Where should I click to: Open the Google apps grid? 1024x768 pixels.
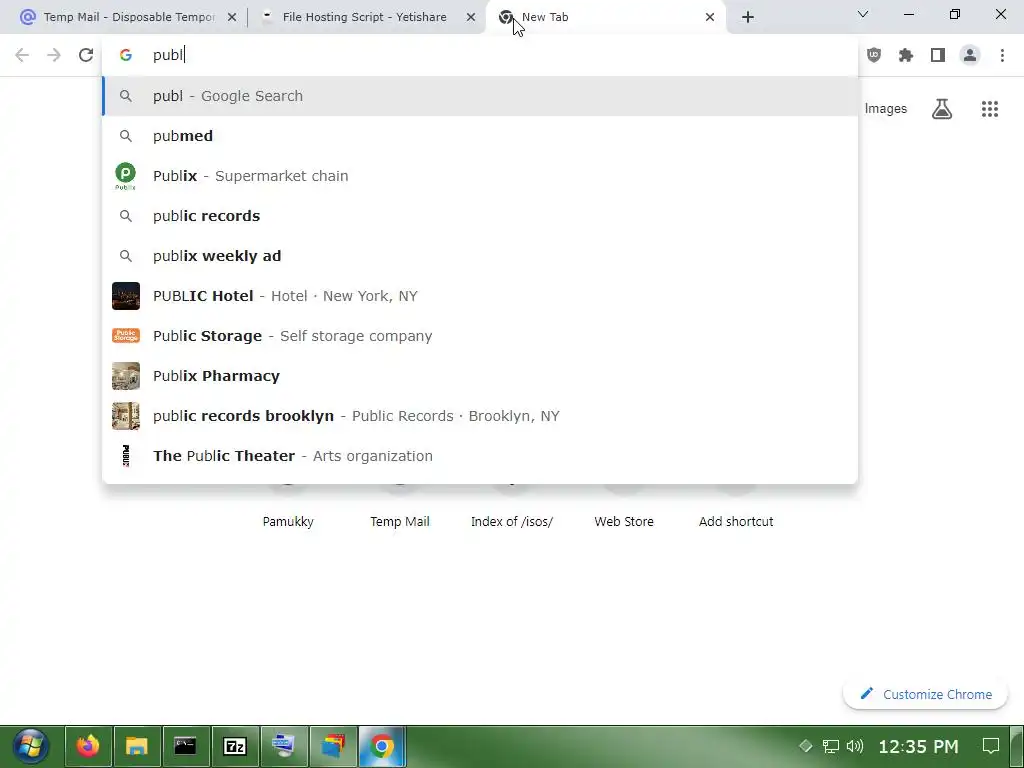tap(990, 108)
